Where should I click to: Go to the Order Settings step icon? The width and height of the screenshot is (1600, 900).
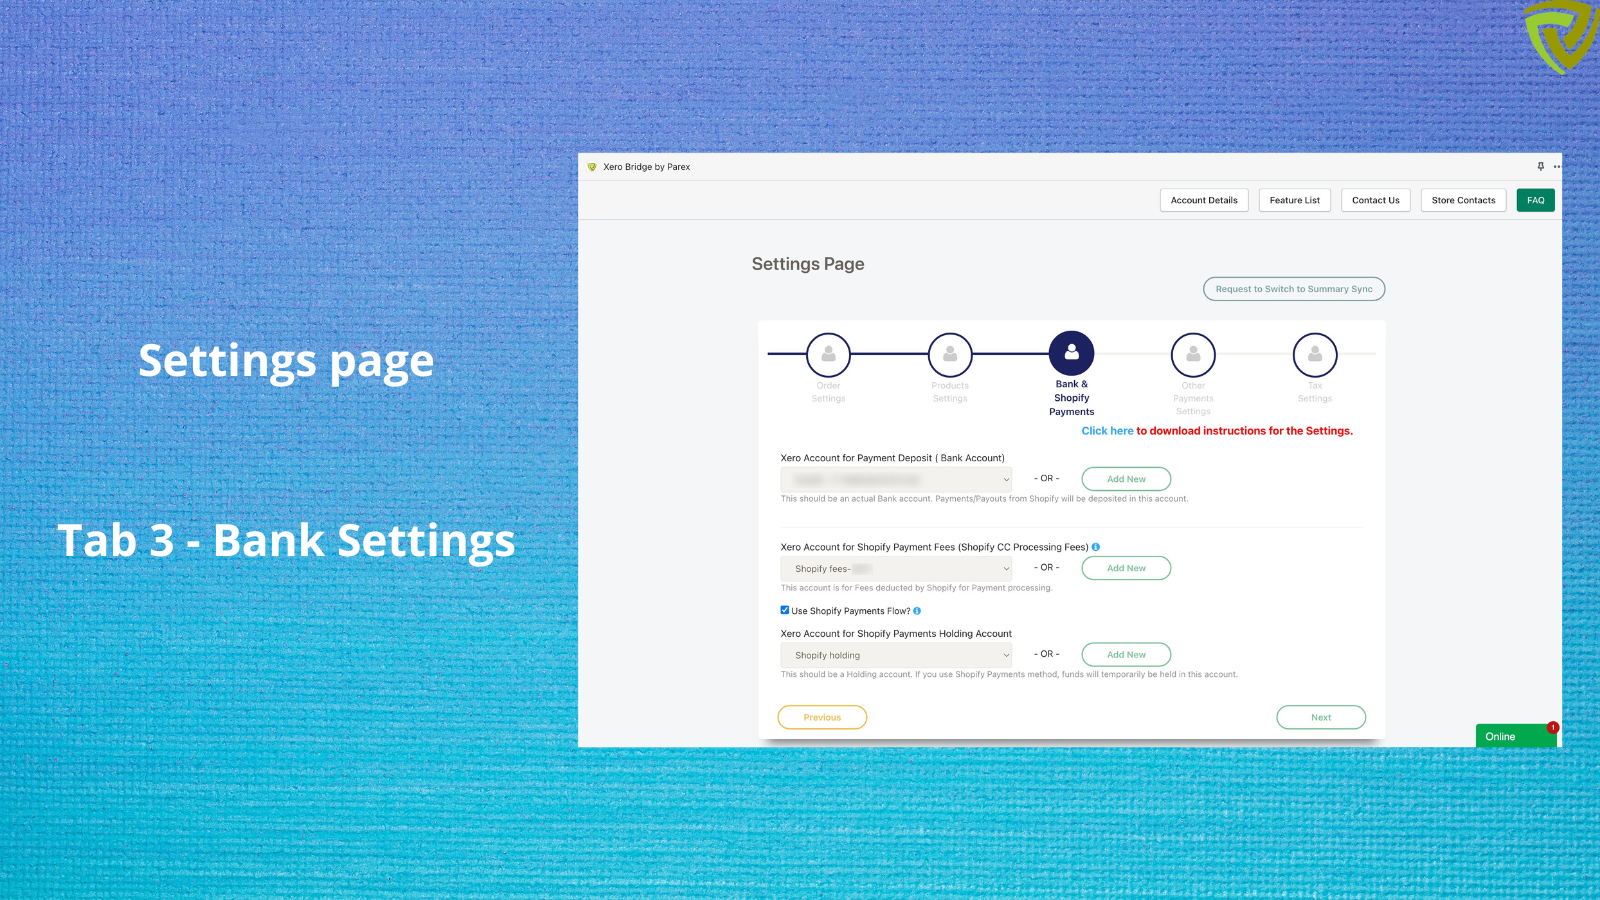point(828,355)
